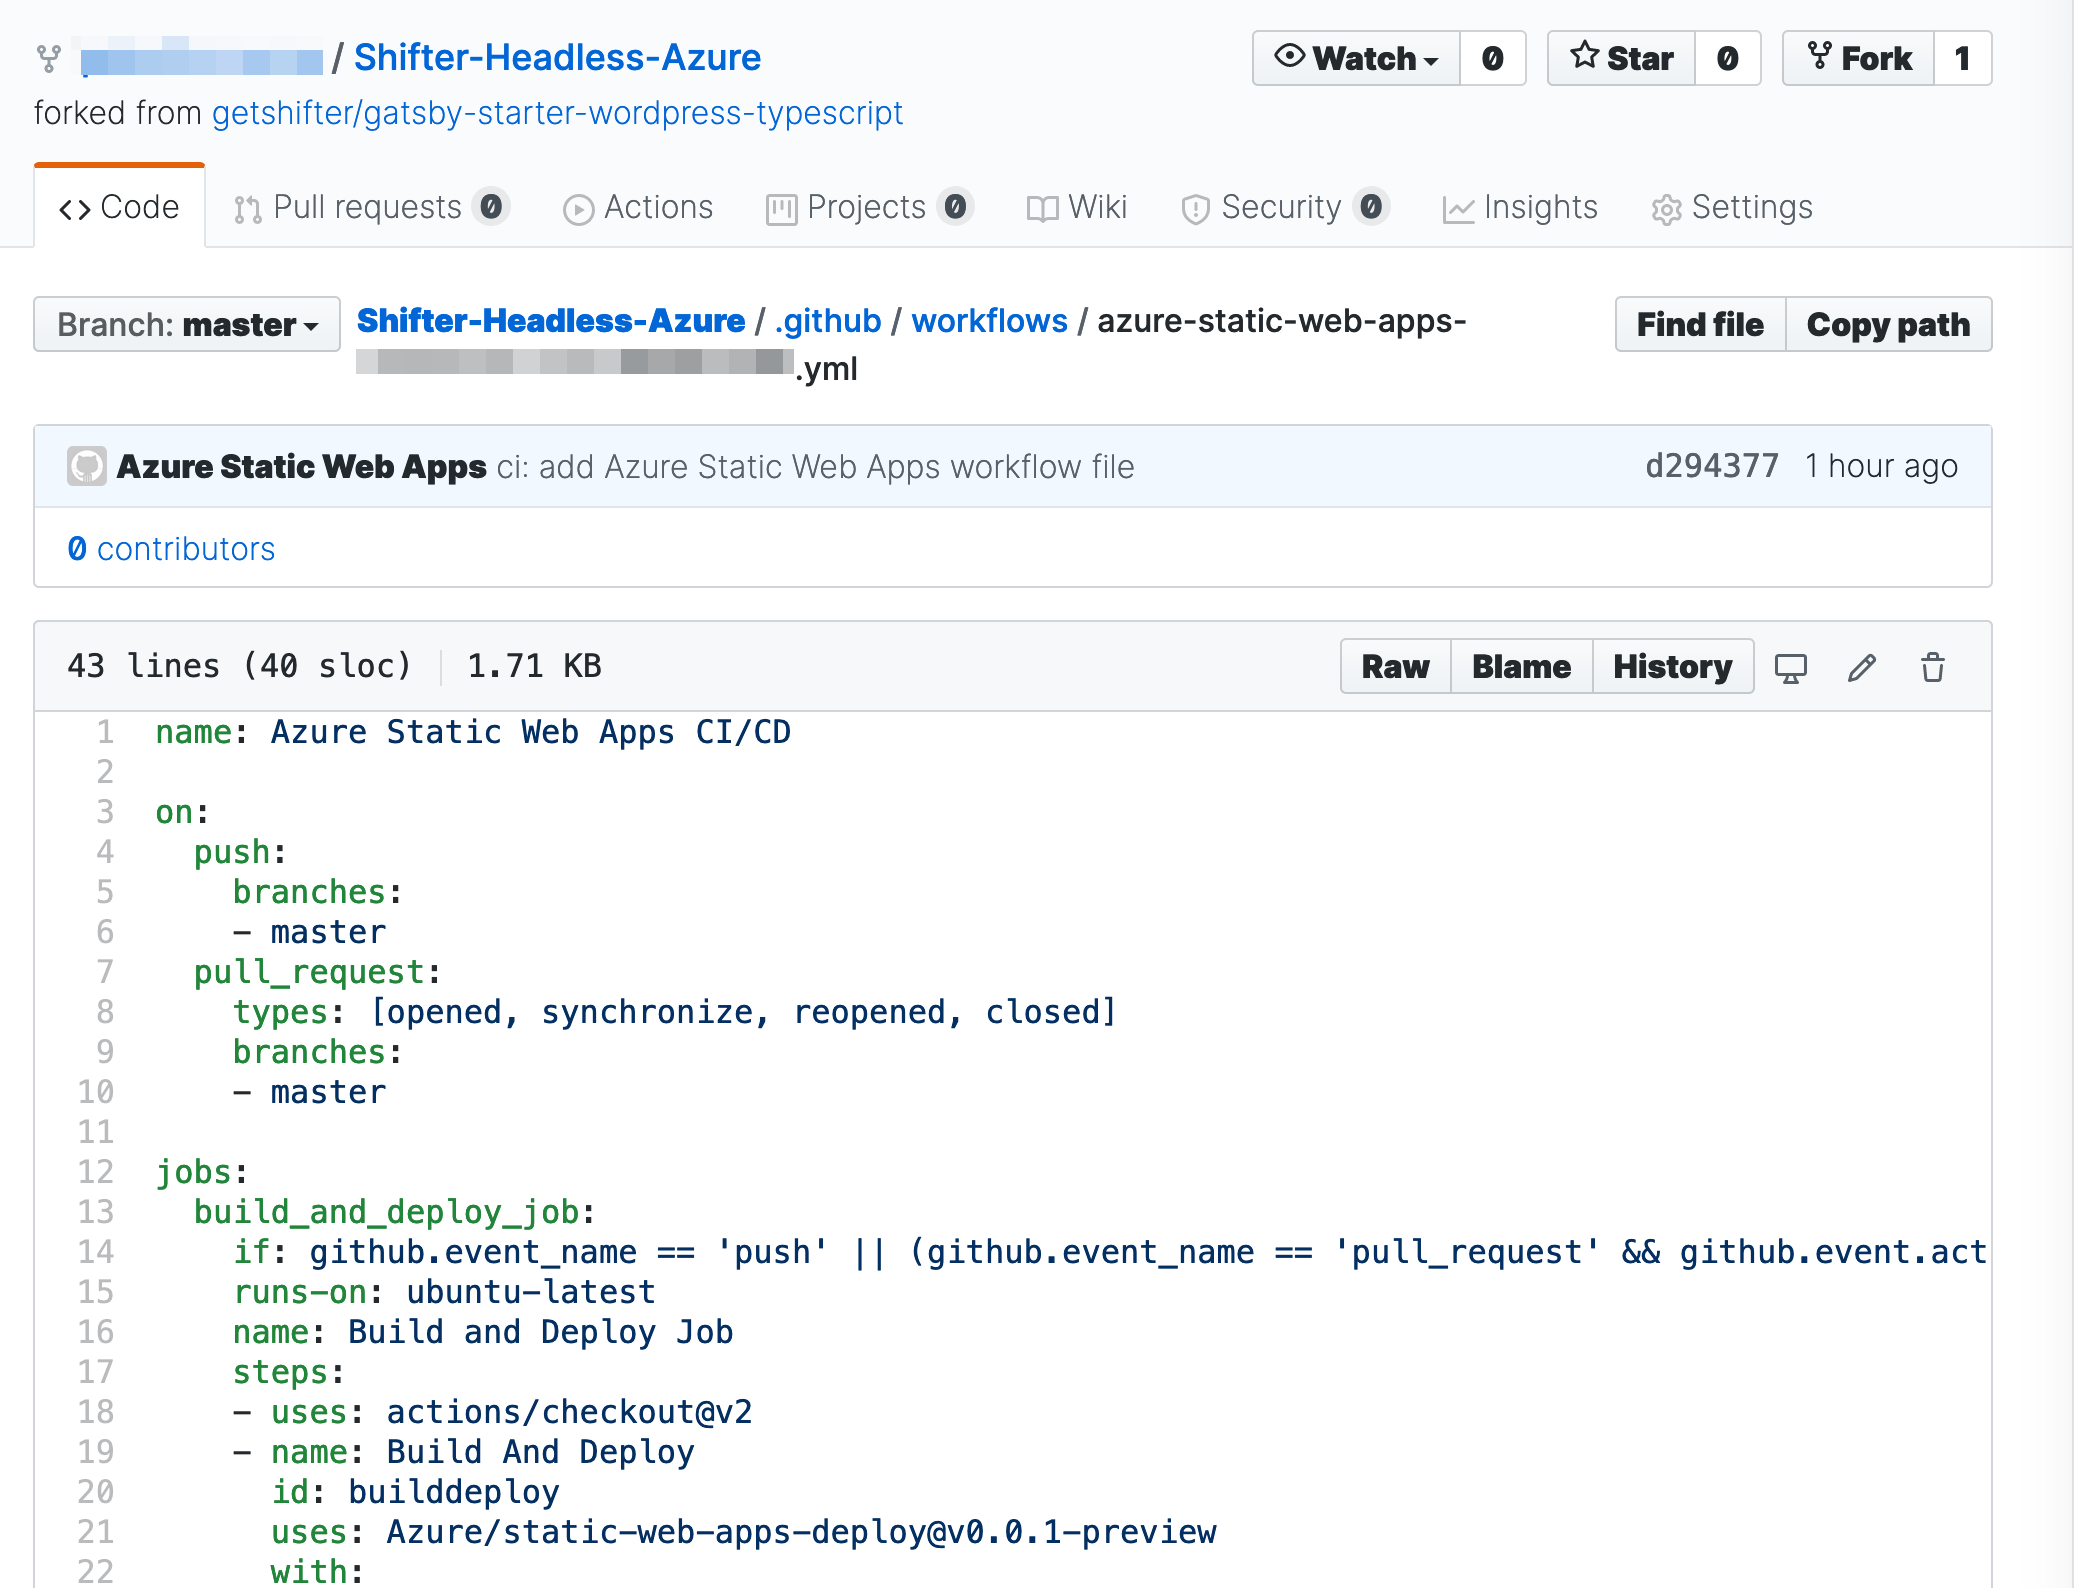Click the 'build_and_deploy_job:' code line
This screenshot has height=1588, width=2074.
(x=395, y=1212)
